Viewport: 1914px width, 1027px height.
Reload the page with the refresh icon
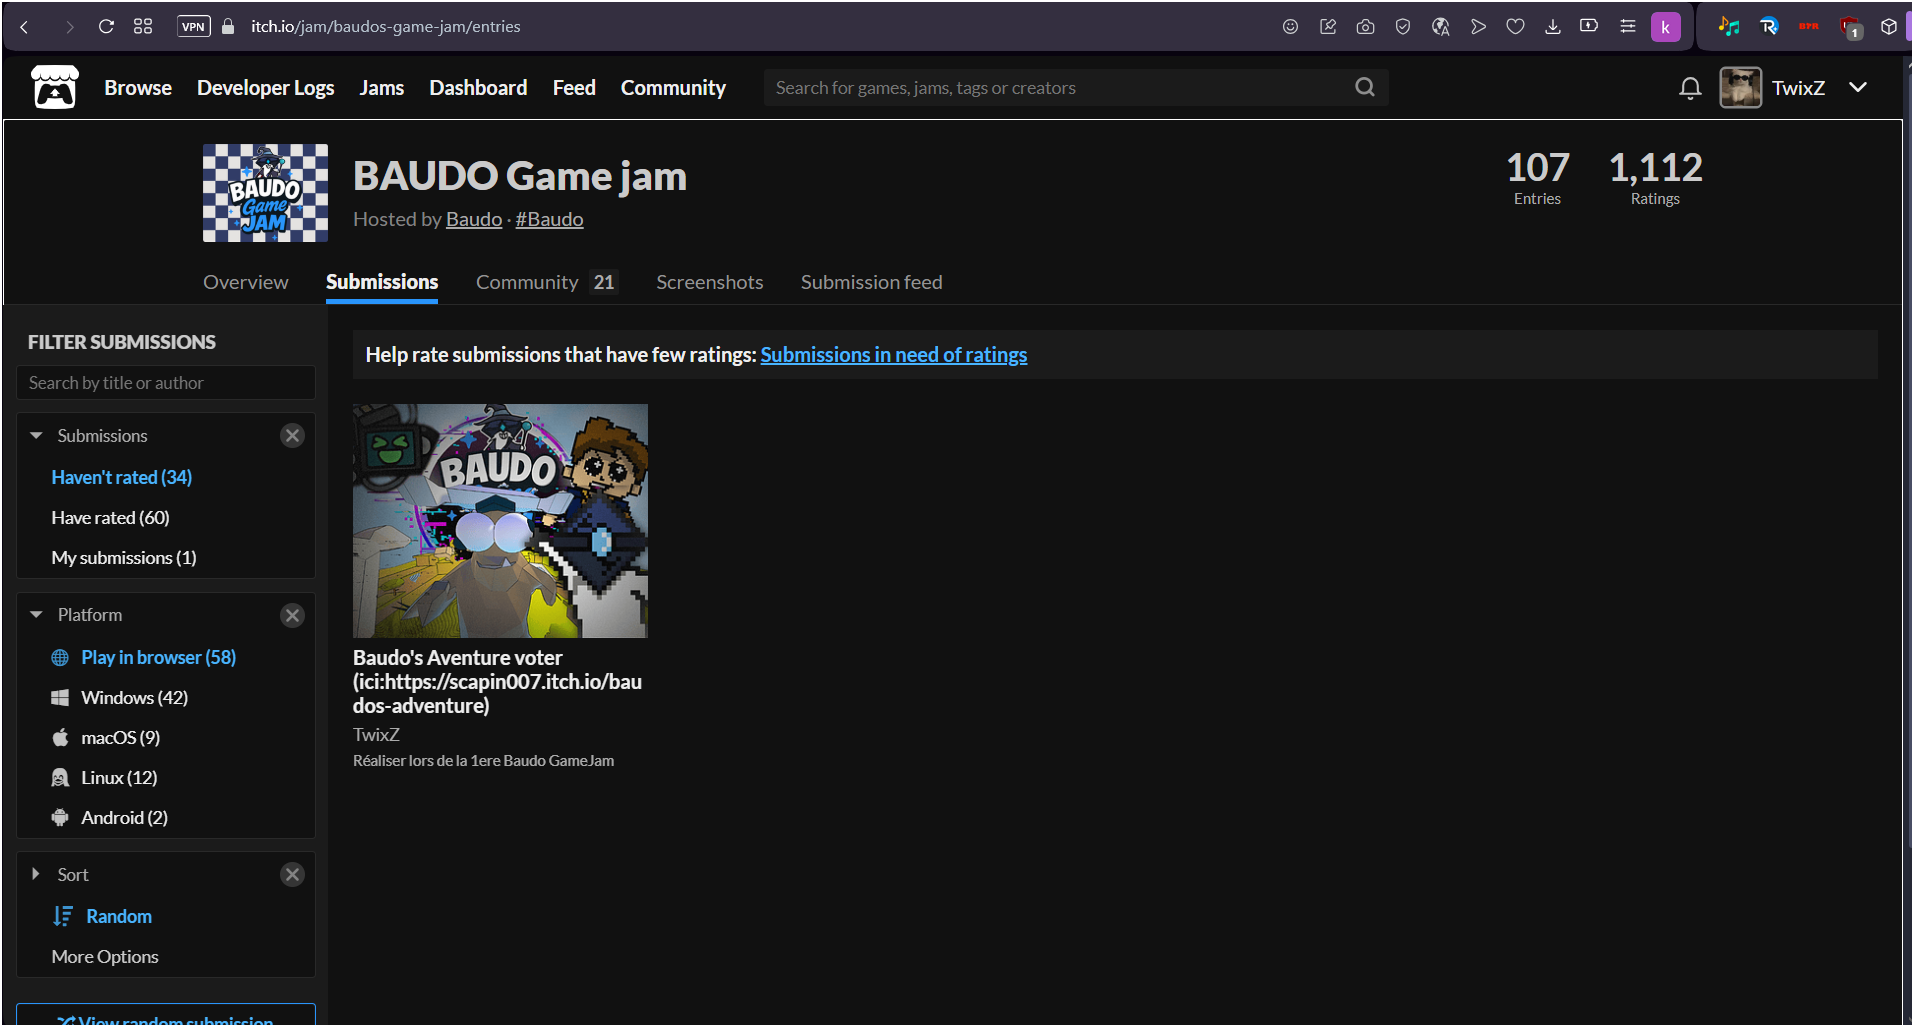coord(106,27)
